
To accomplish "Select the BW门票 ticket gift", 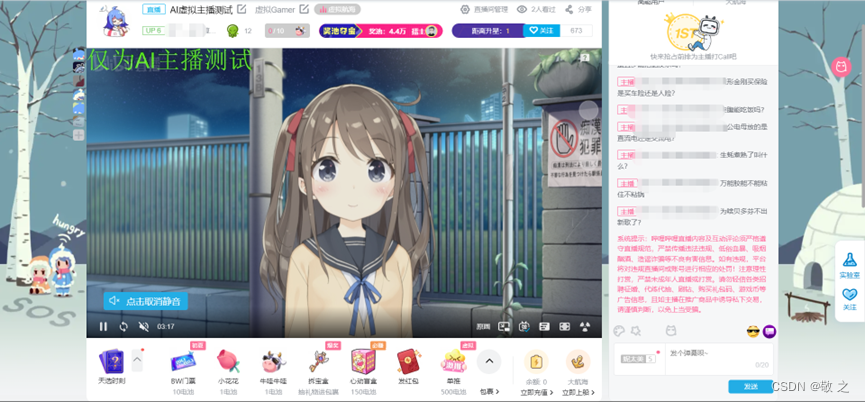I will click(183, 362).
